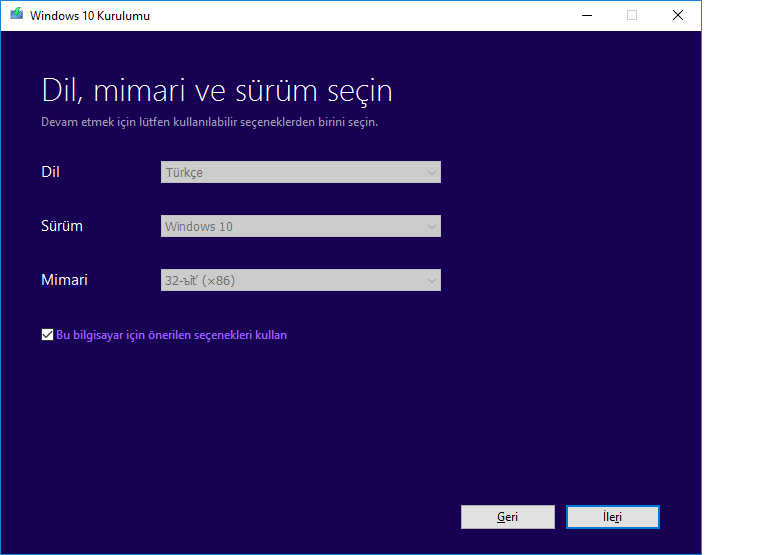Close the Windows 10 Kurulumu window
This screenshot has height=555, width=764.
tap(678, 16)
